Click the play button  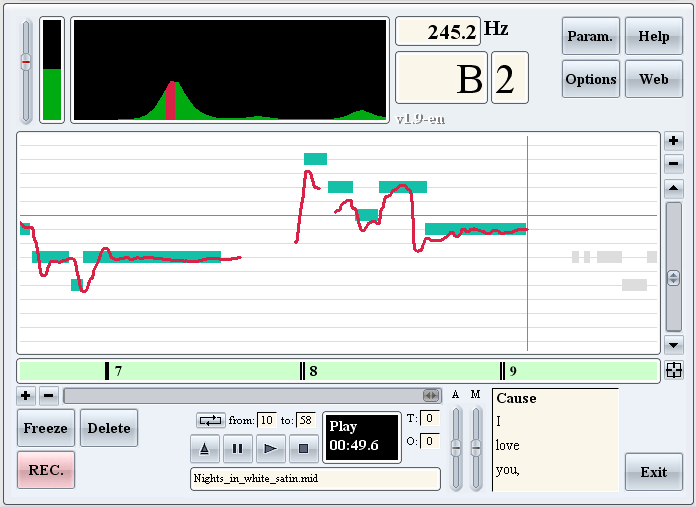(270, 449)
